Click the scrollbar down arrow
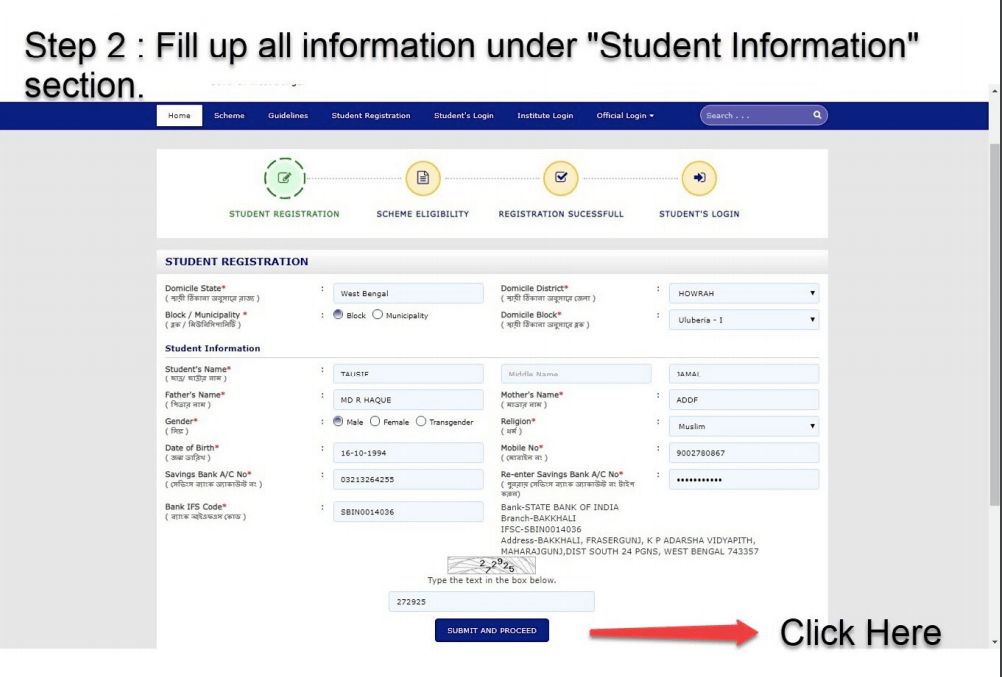 coord(994,642)
